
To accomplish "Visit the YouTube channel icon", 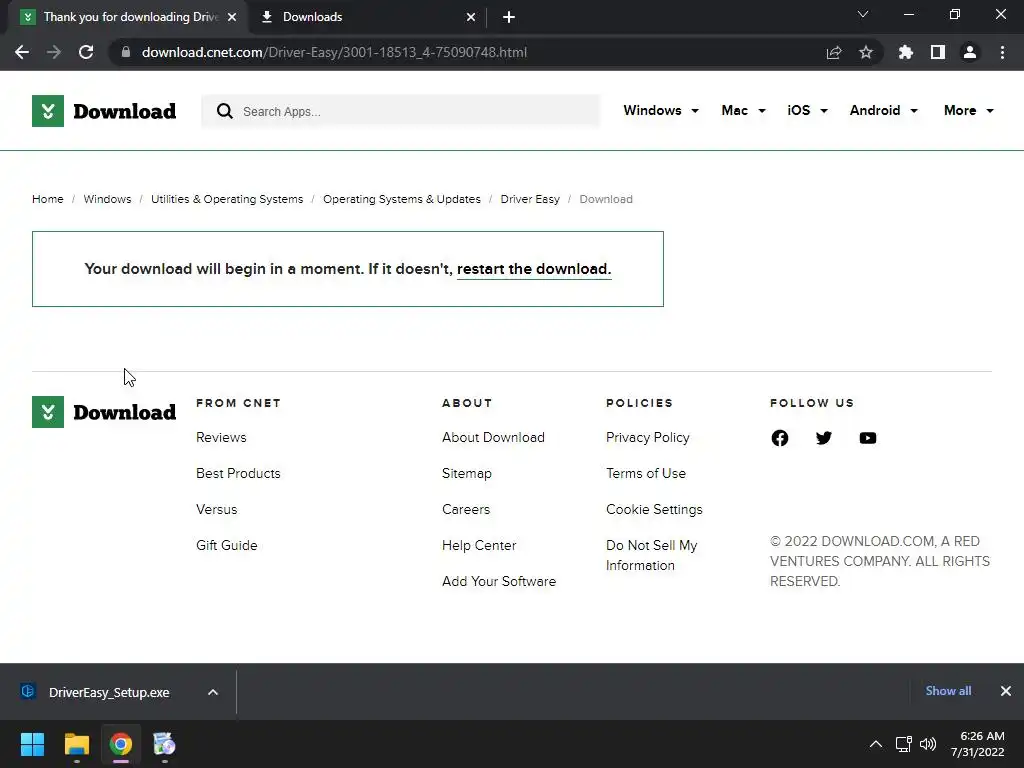I will click(x=868, y=438).
